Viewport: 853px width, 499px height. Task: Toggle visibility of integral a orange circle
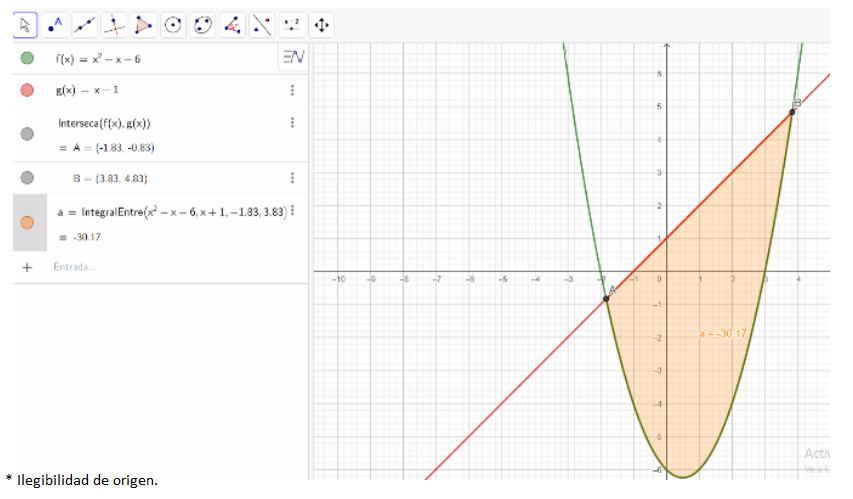point(27,222)
